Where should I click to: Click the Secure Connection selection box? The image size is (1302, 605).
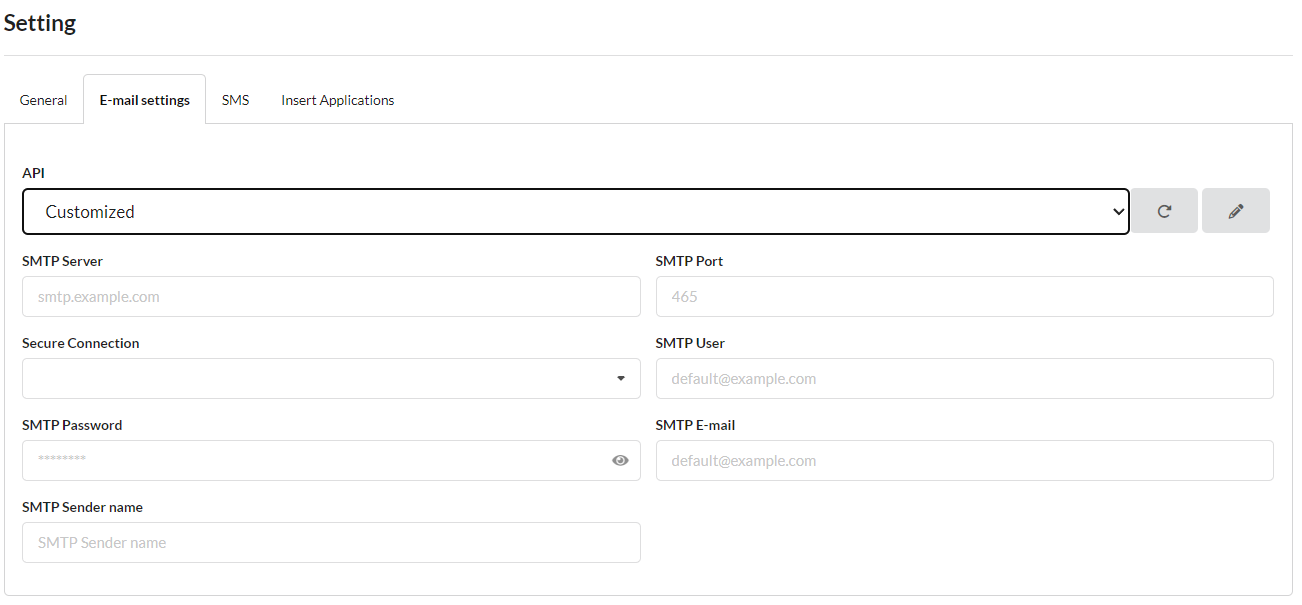pos(330,378)
